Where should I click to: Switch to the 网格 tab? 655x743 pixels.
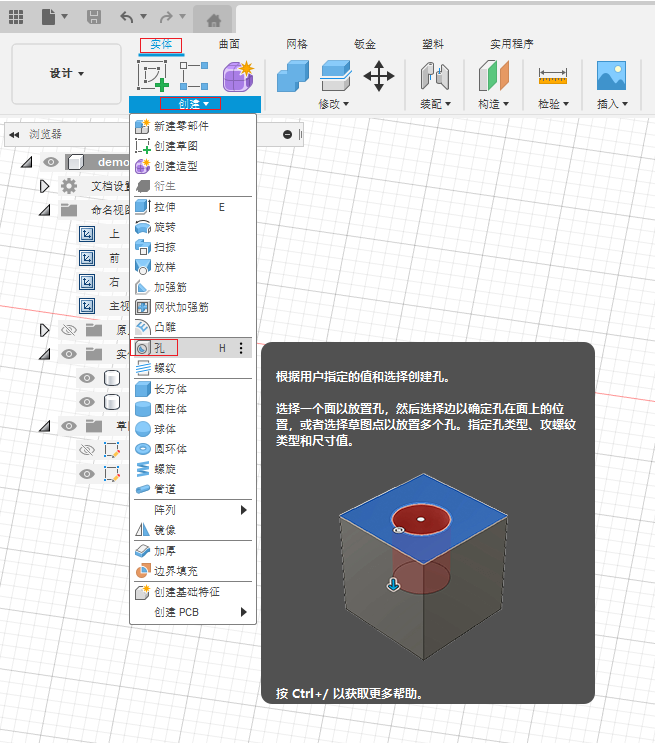297,44
